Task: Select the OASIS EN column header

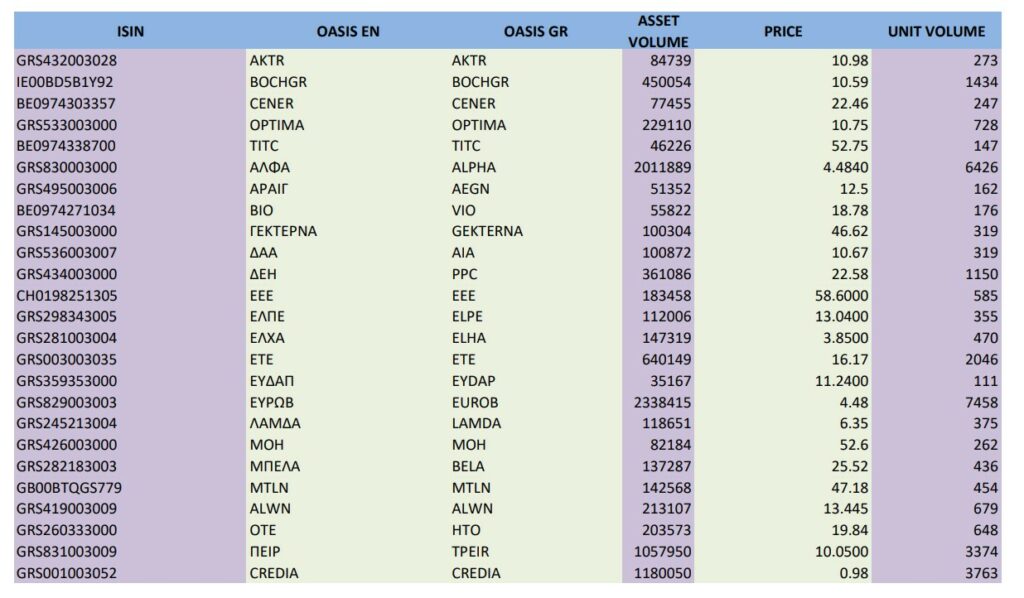Action: click(x=347, y=31)
